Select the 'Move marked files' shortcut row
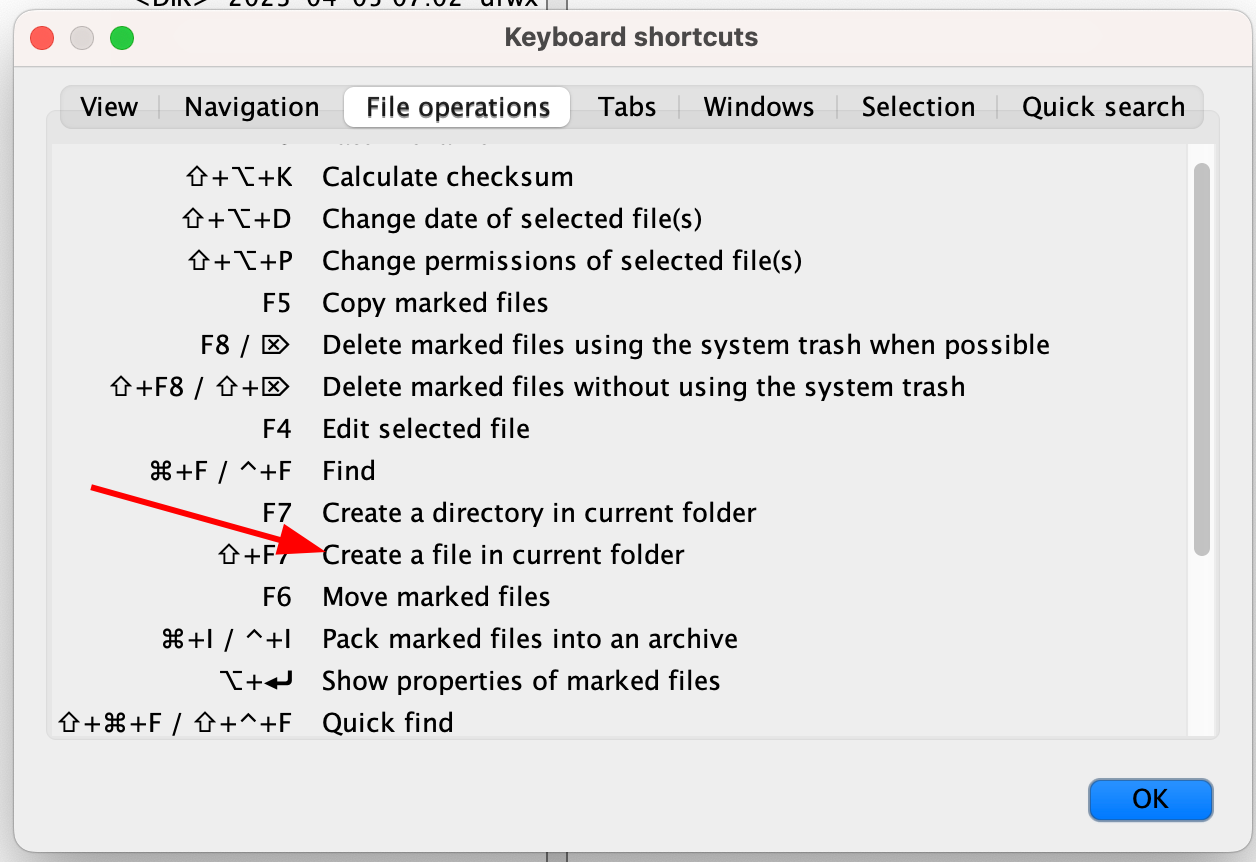This screenshot has height=862, width=1256. (436, 596)
